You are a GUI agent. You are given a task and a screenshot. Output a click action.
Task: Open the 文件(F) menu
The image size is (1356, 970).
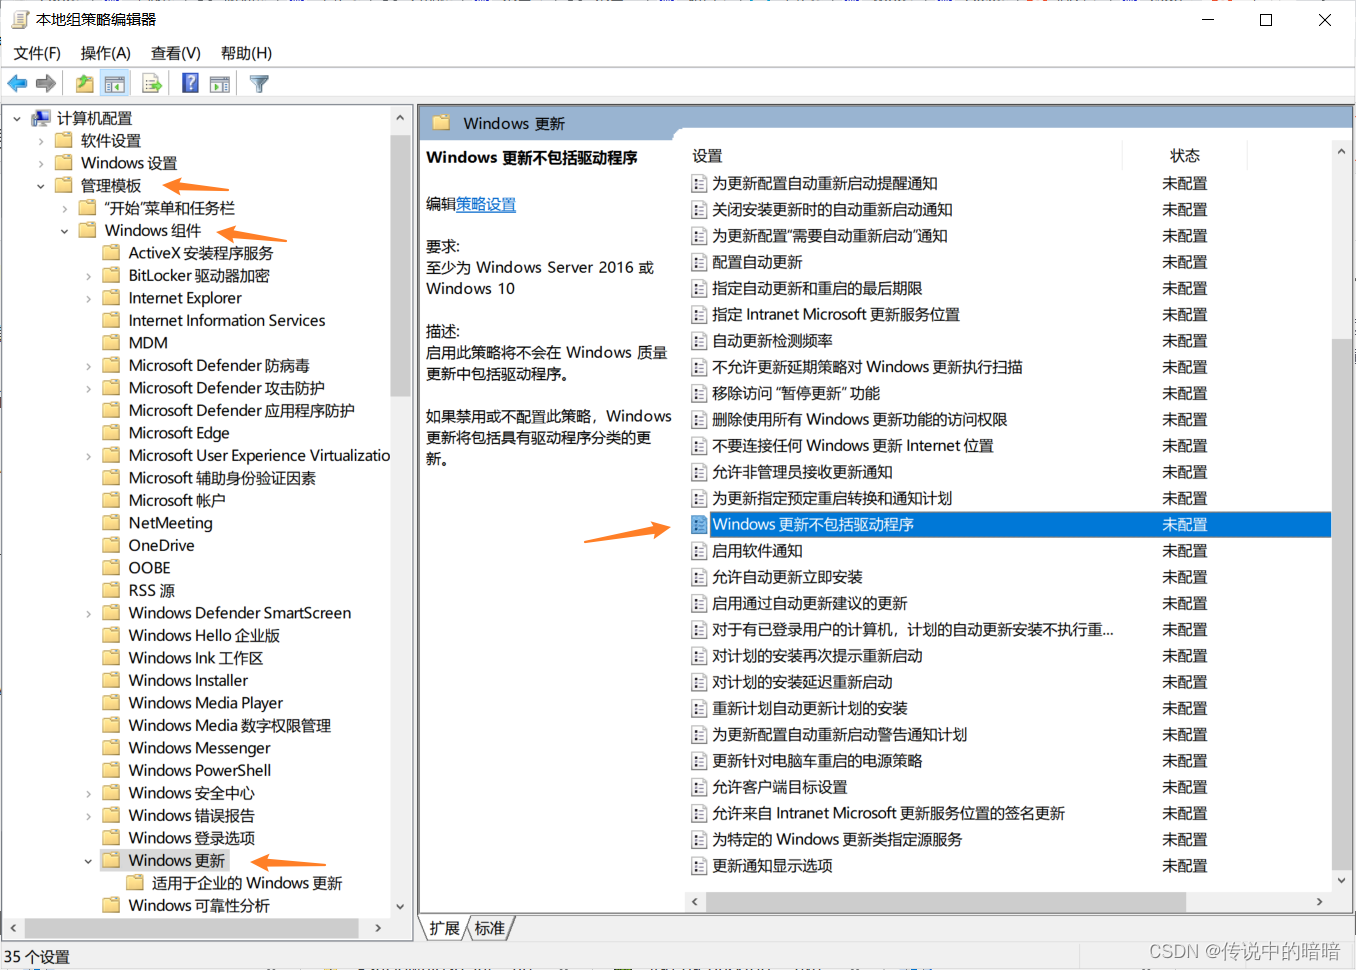tap(37, 53)
